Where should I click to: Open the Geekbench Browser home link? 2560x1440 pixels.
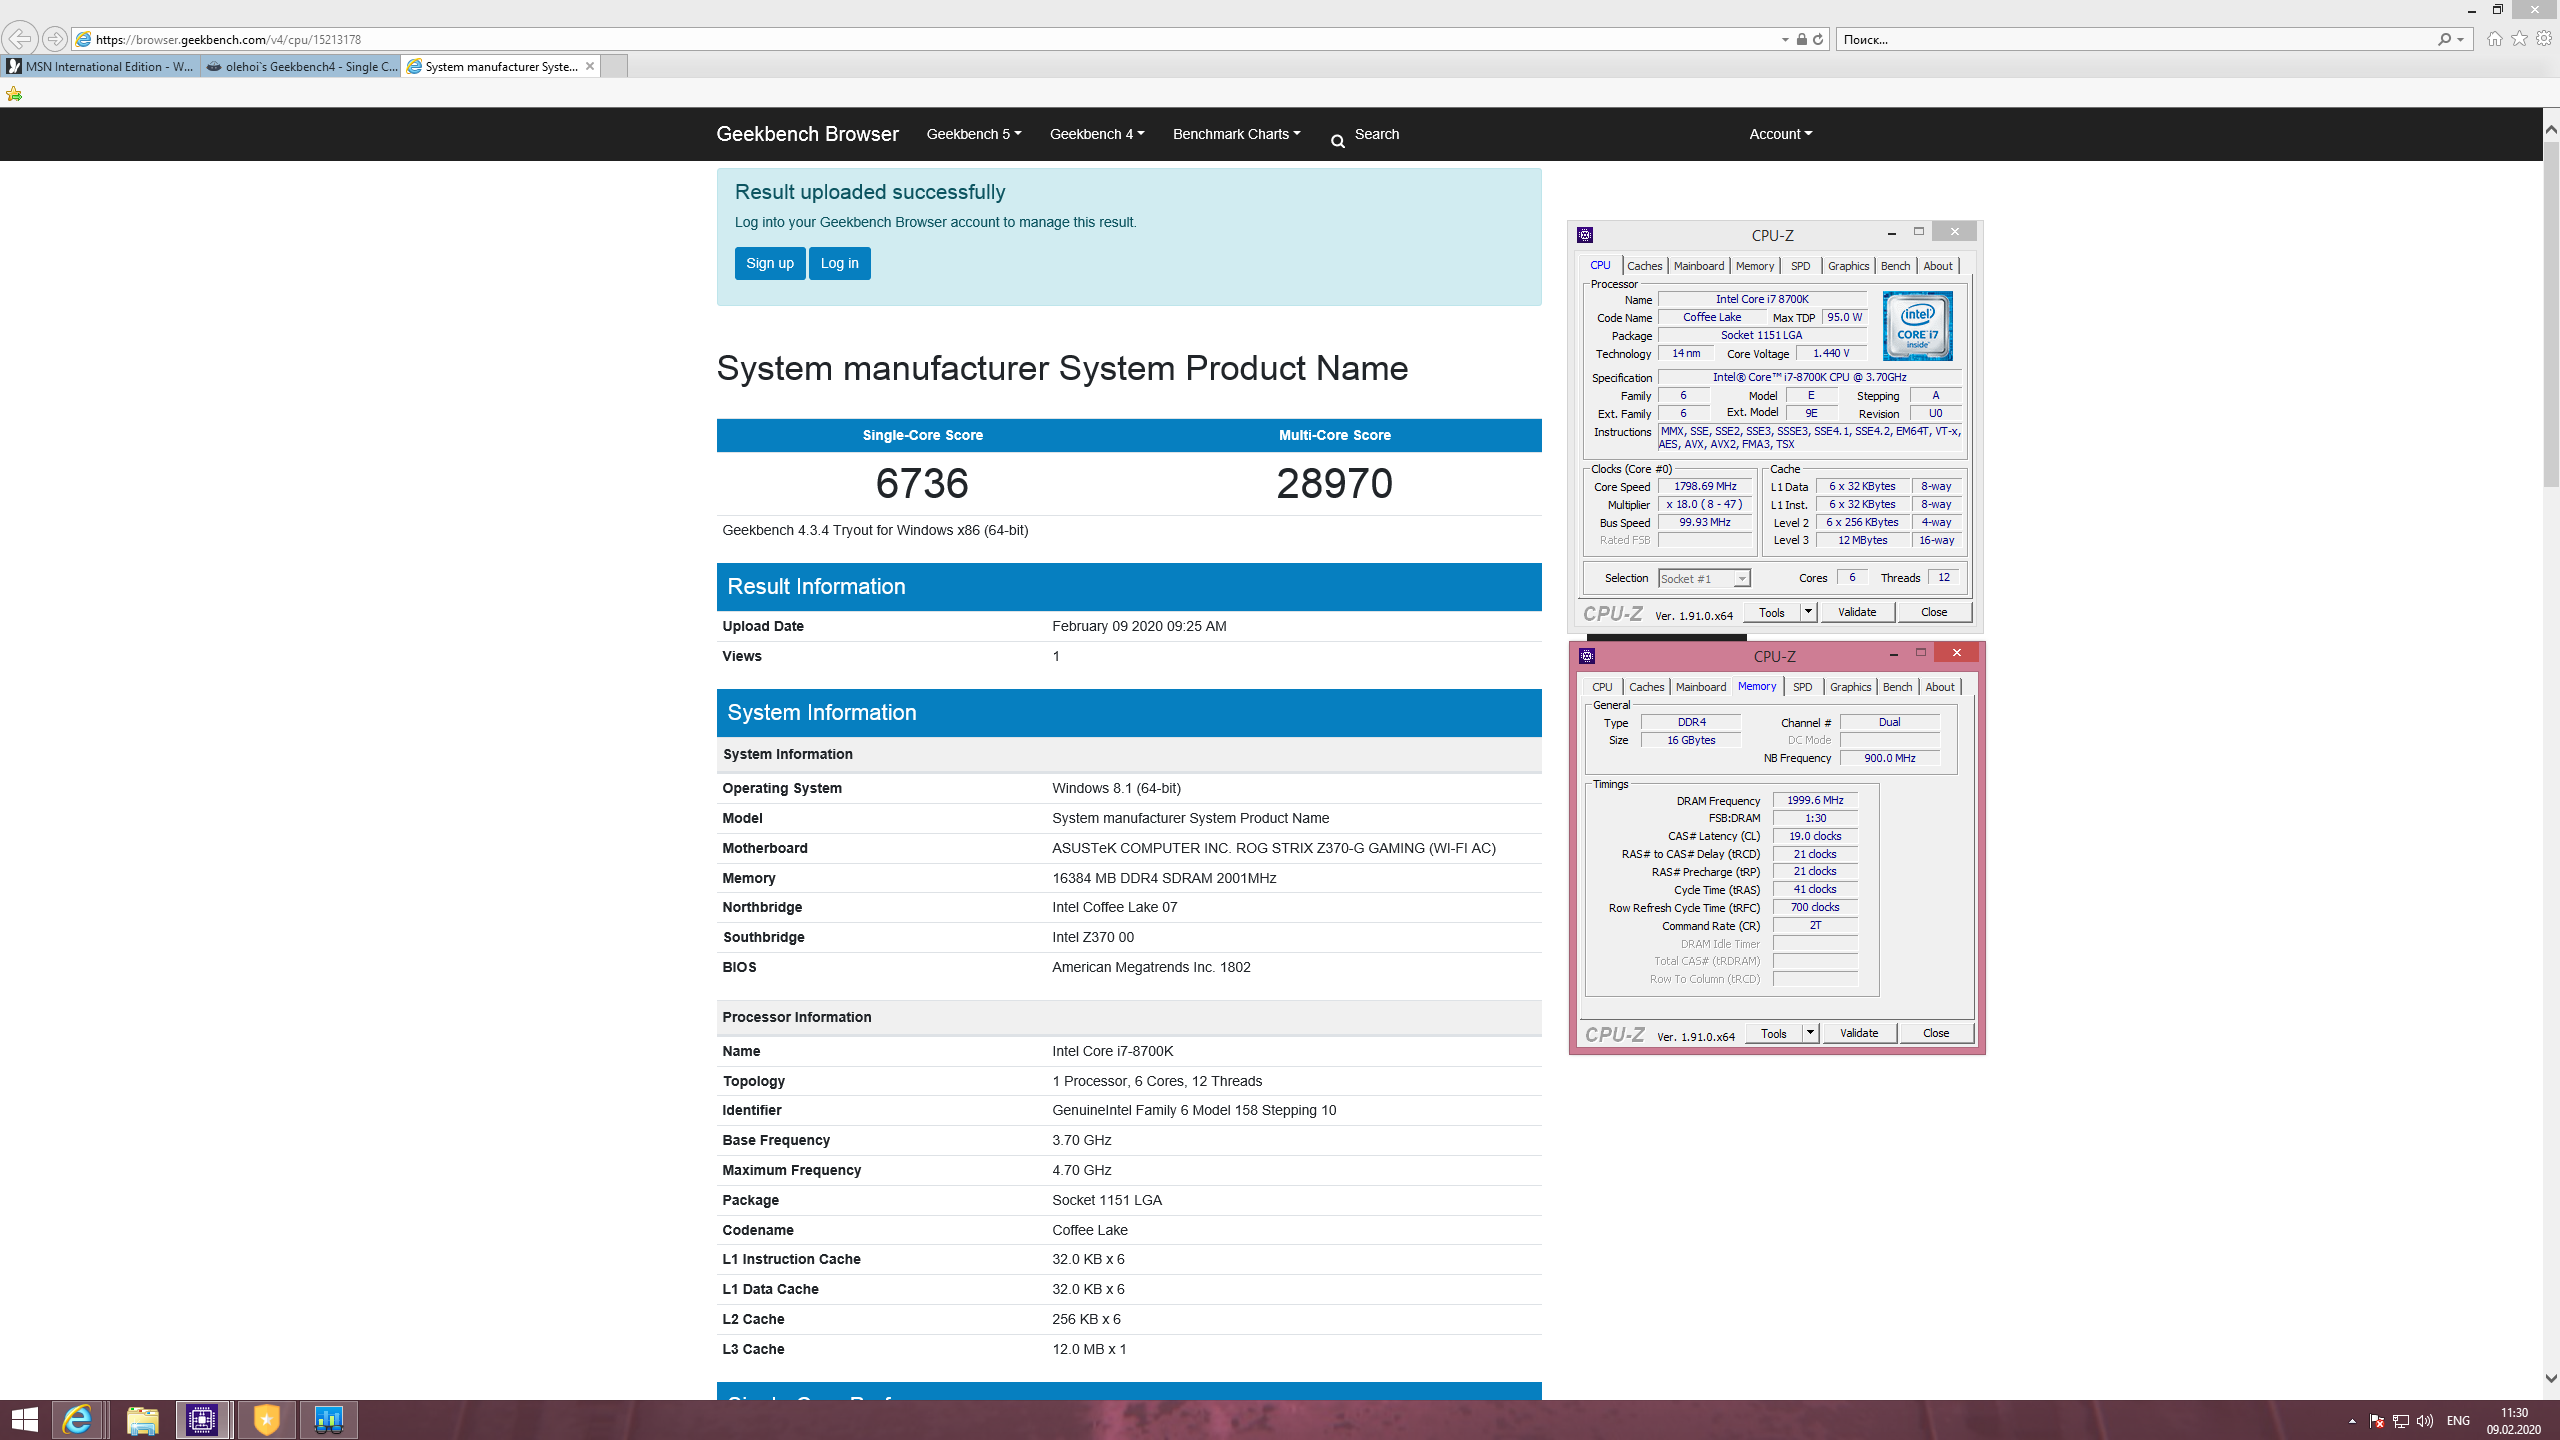pyautogui.click(x=807, y=134)
